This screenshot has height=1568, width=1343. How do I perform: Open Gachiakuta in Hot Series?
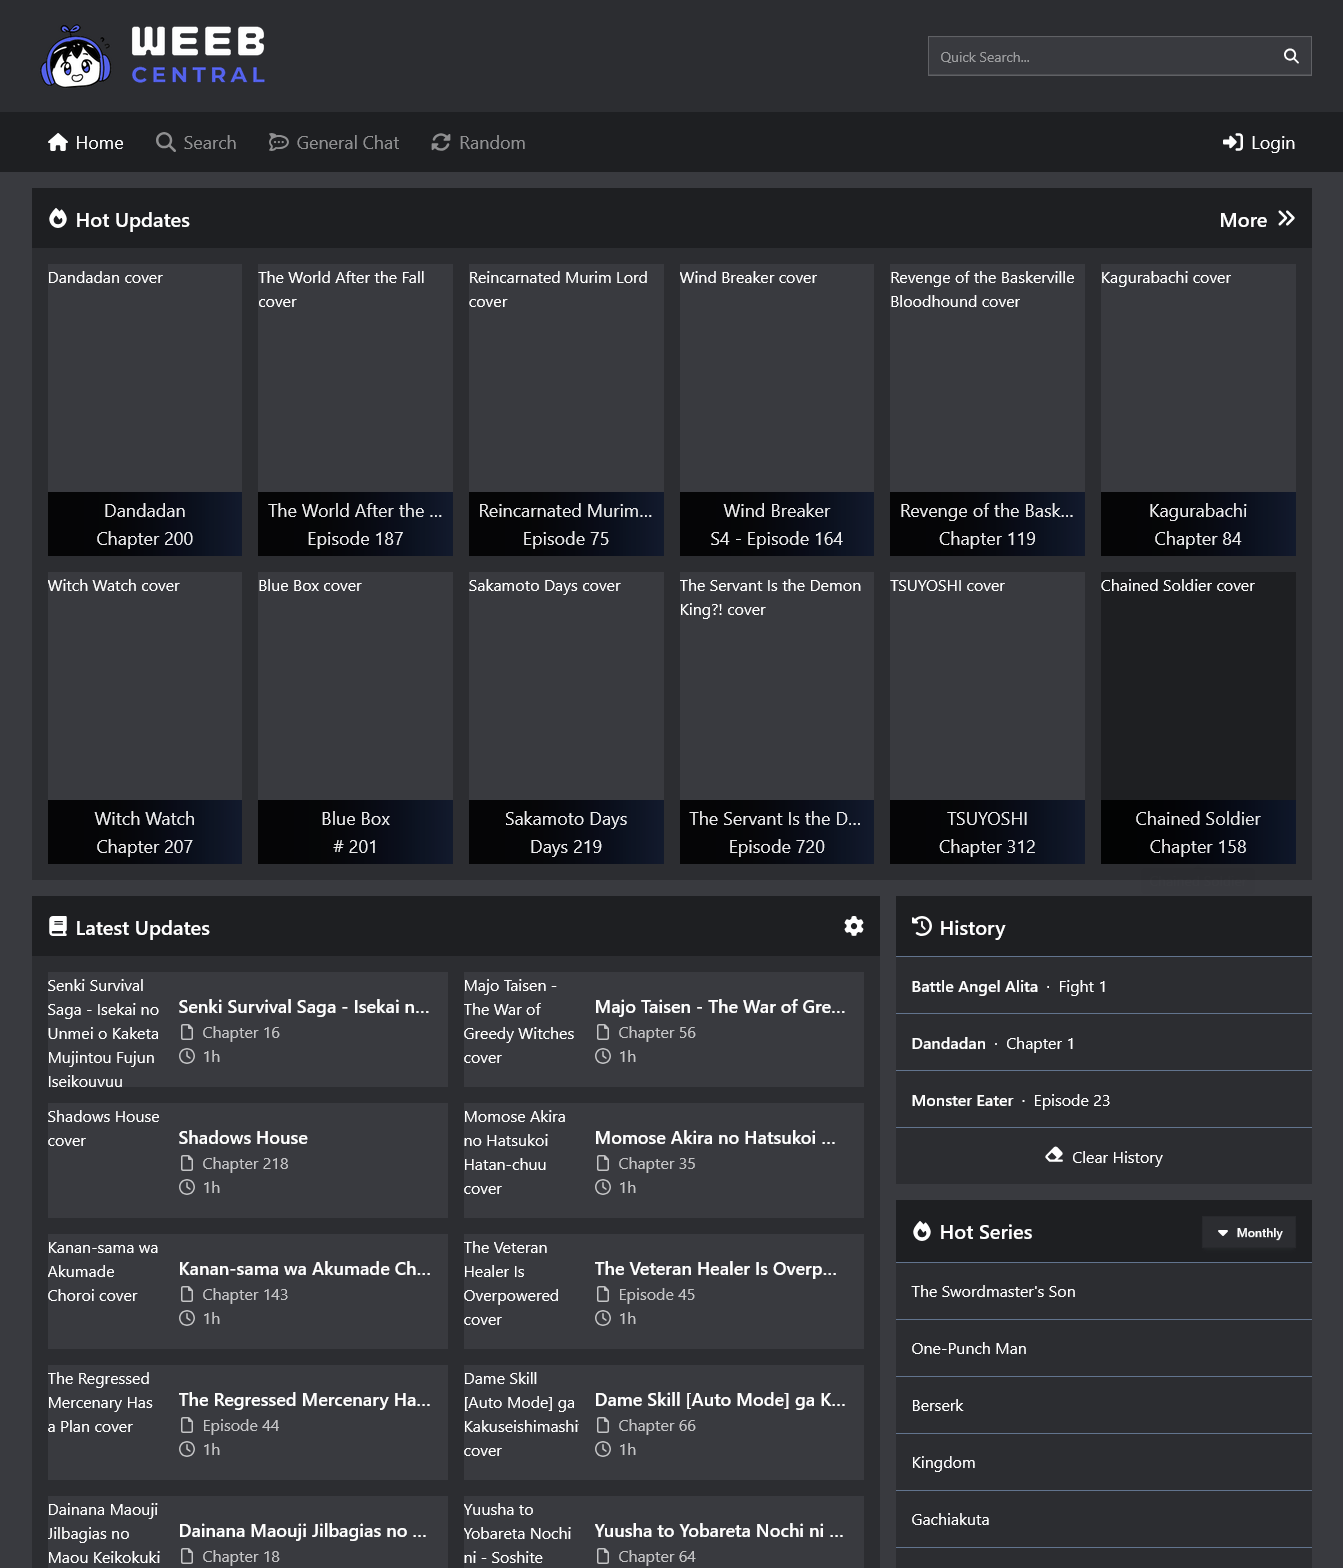point(1104,1519)
